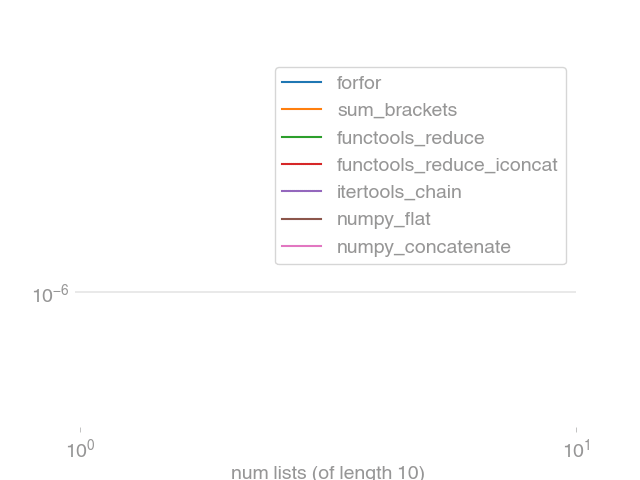Click the 10⁰ x-axis tick label
Screen dimensions: 640x480
[80, 449]
